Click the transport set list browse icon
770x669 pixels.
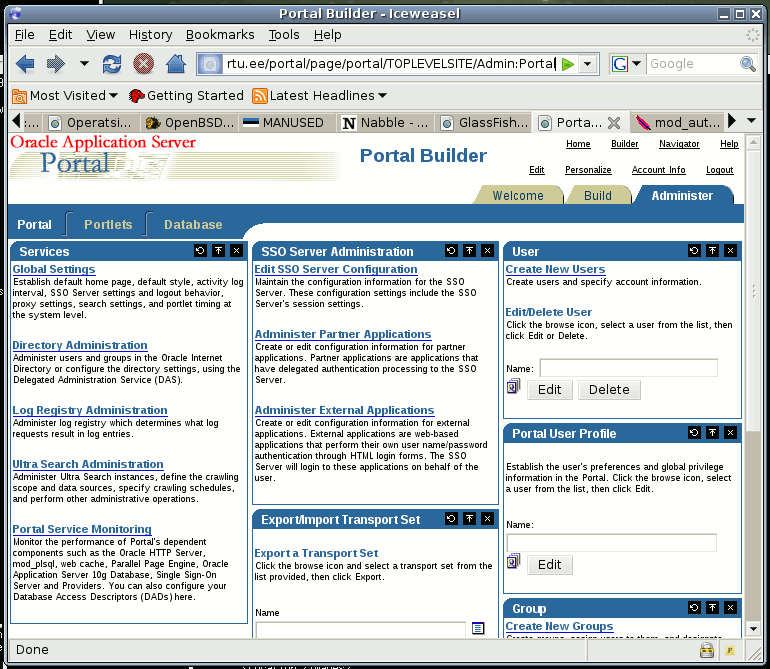point(478,628)
